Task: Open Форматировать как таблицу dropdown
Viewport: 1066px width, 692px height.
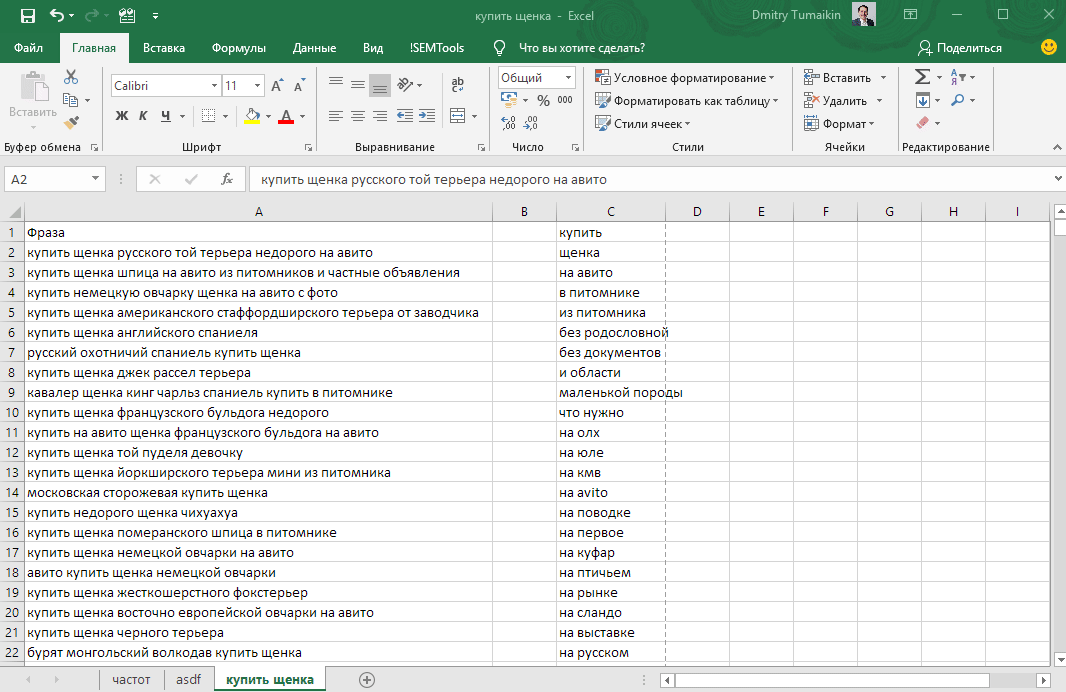Action: (687, 101)
